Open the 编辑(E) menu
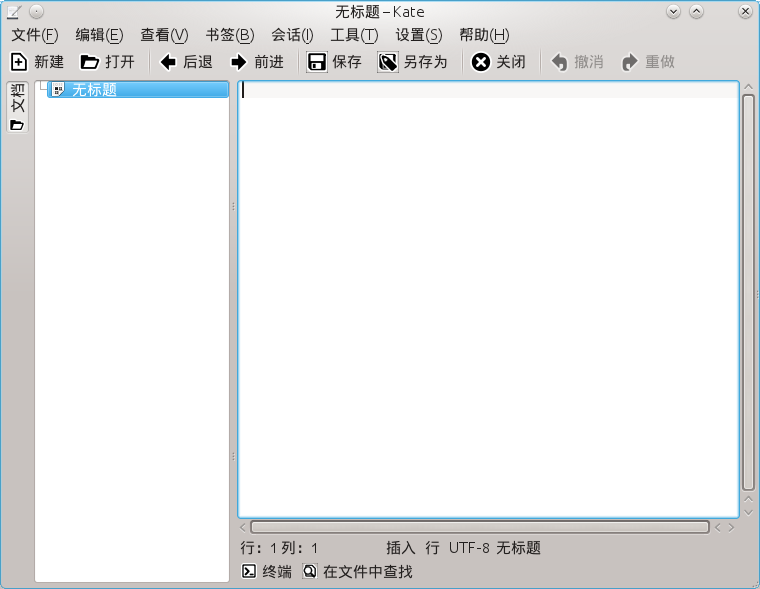Screen dimensions: 760x589 (99, 35)
